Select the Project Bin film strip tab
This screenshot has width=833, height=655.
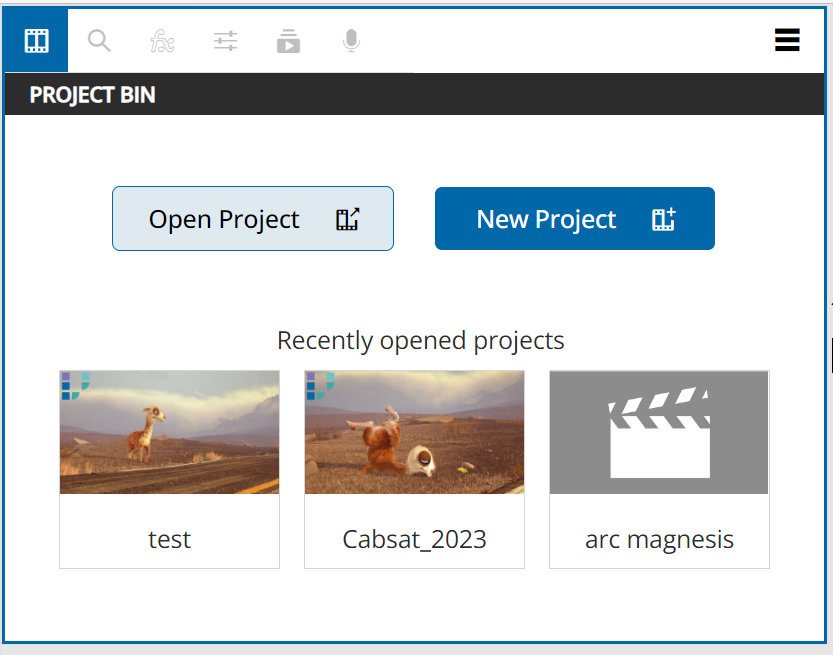37,41
